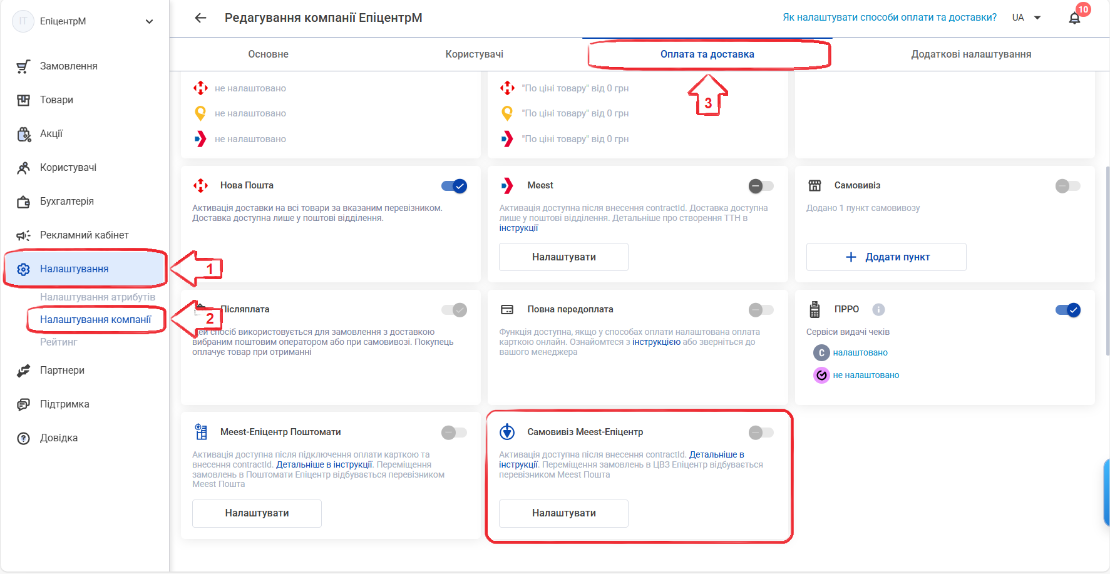Toggle Meest-Епіцентр Поштомати switch

point(454,432)
